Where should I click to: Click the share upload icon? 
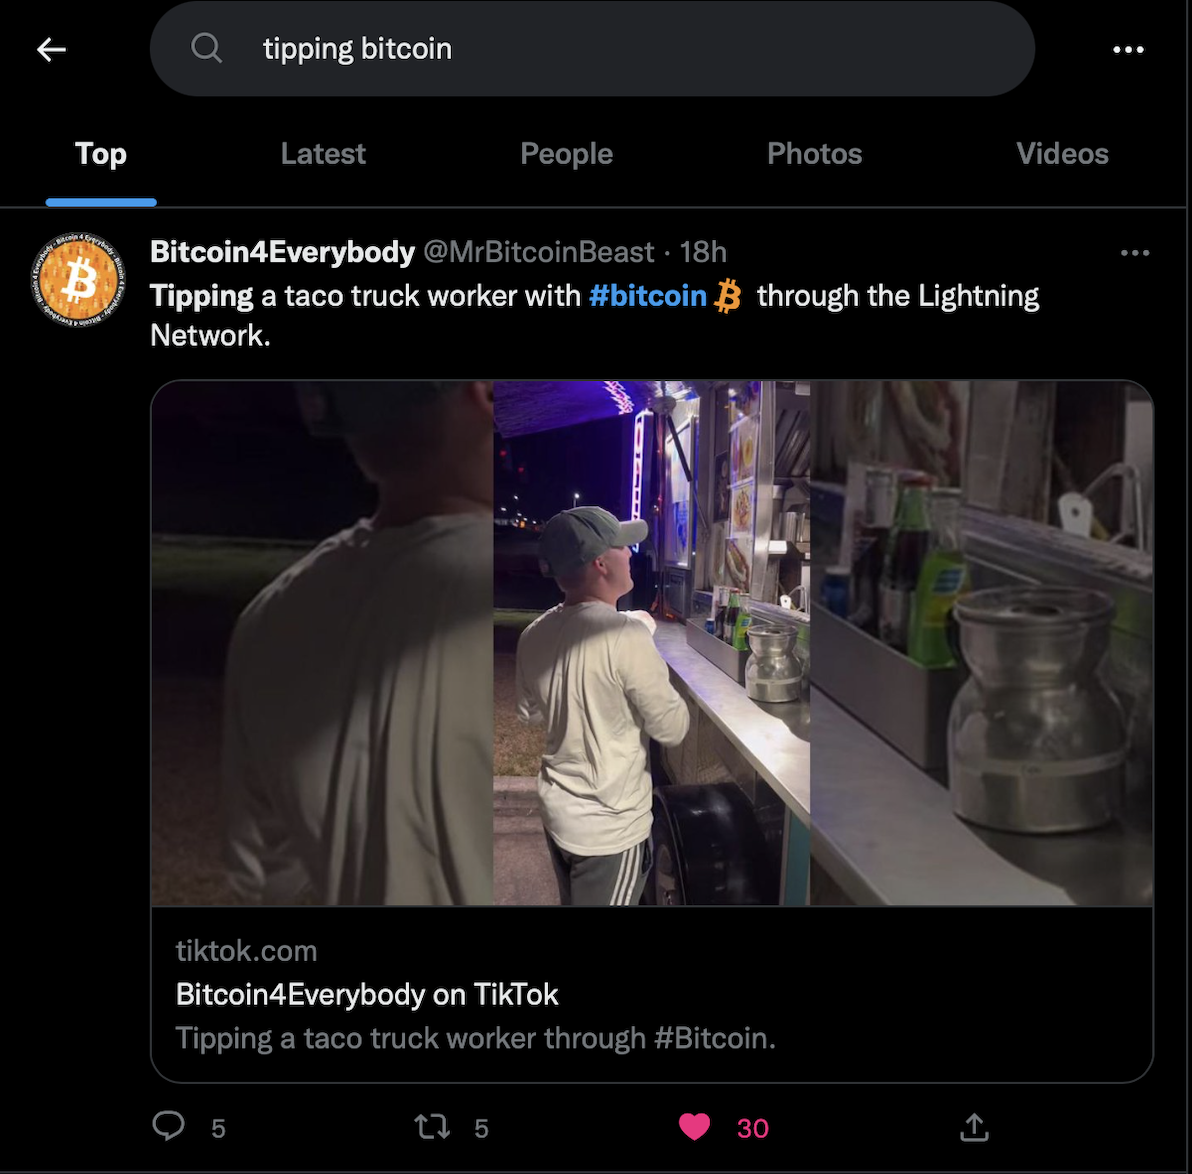[x=973, y=1127]
